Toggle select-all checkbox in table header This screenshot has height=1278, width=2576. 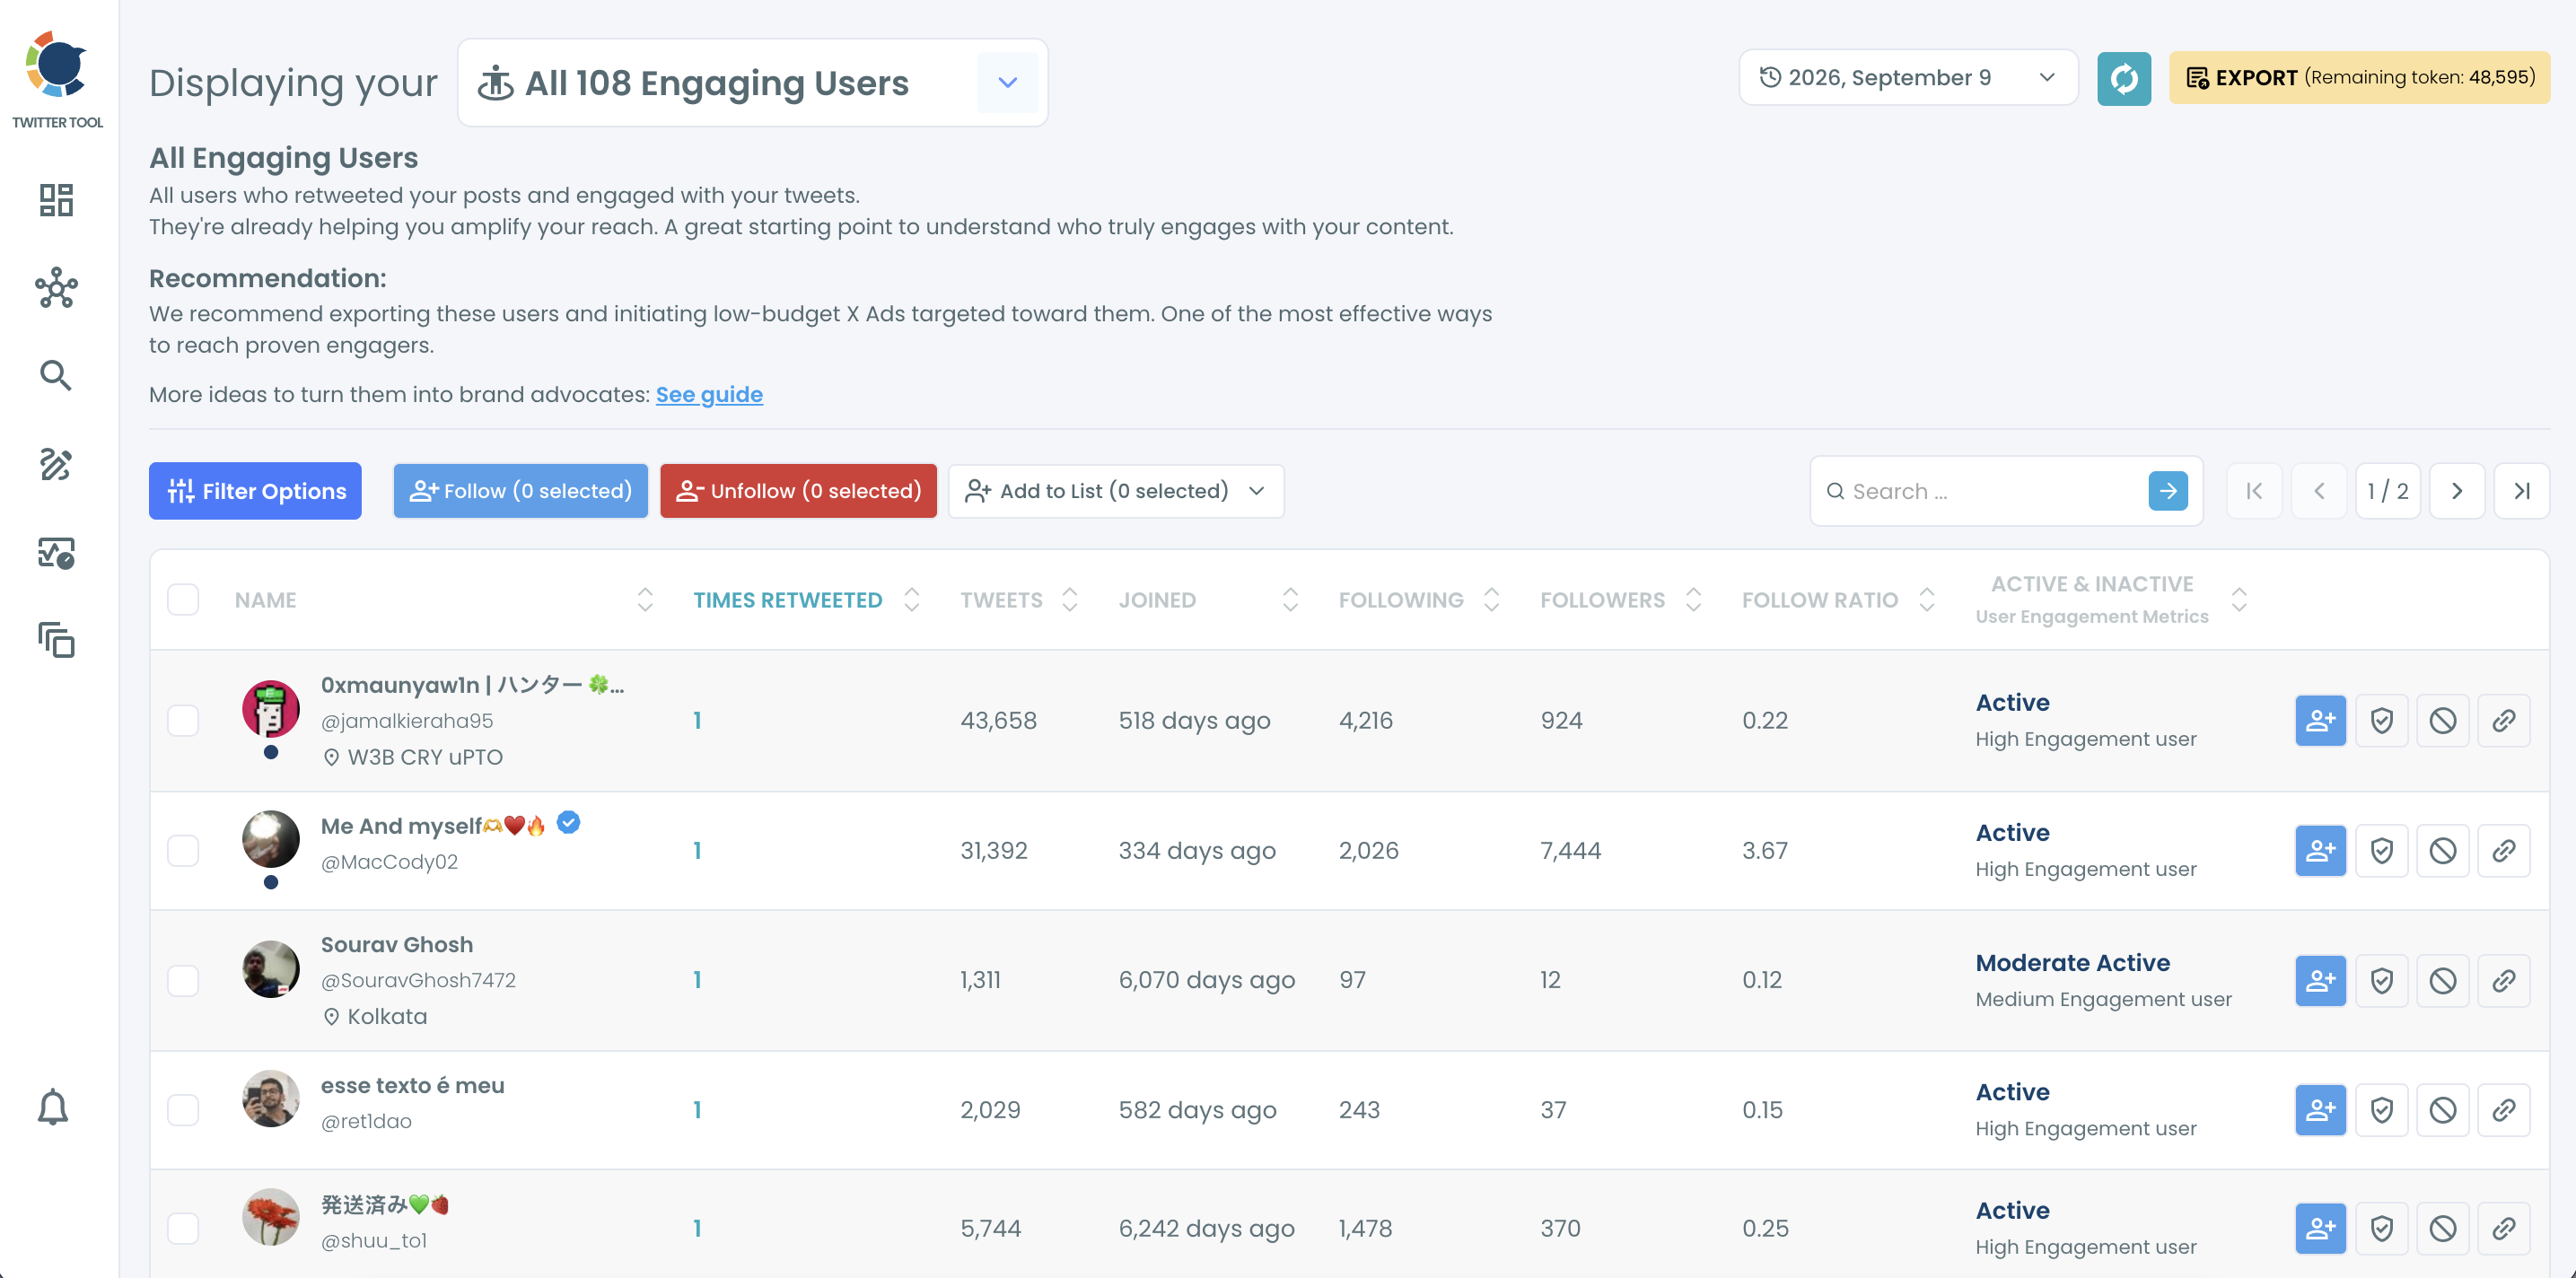pyautogui.click(x=183, y=600)
